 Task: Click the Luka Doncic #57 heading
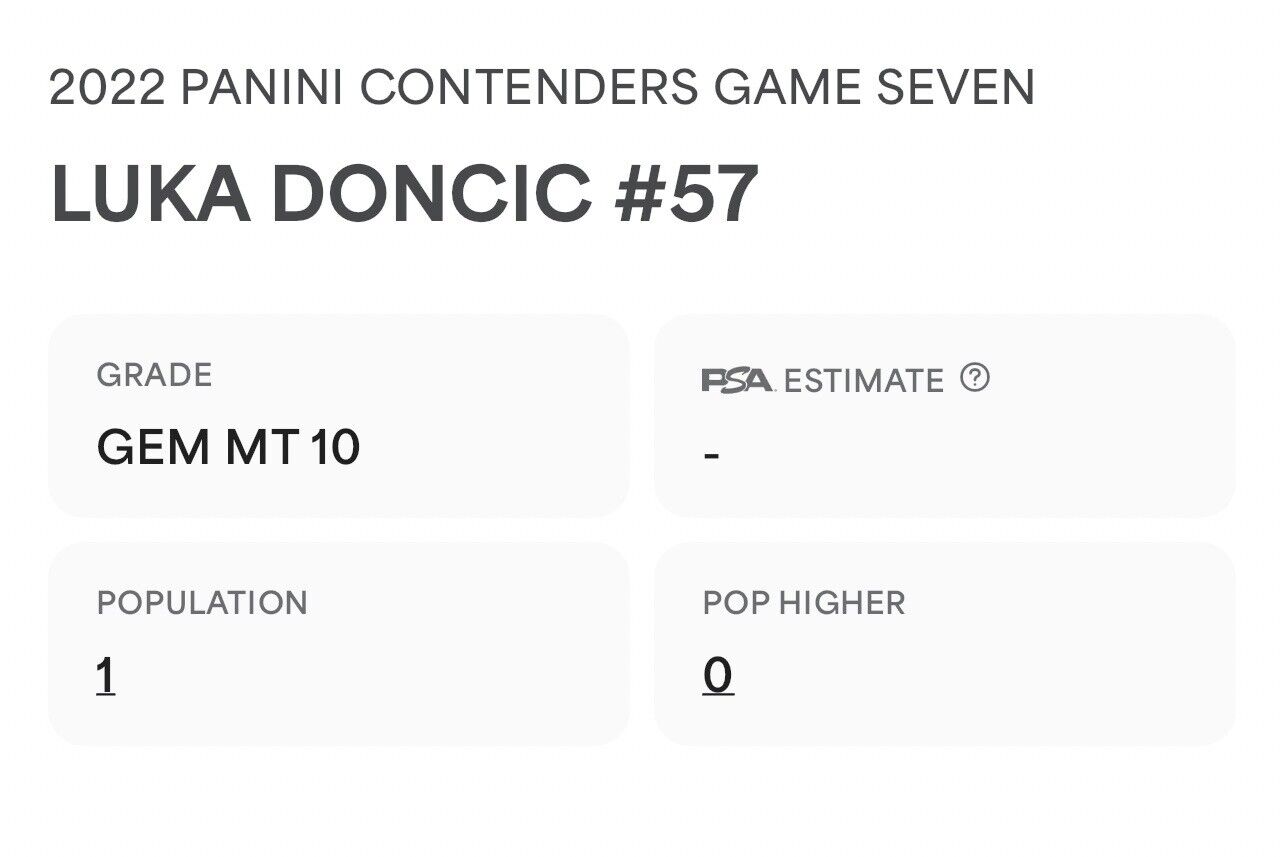[404, 193]
